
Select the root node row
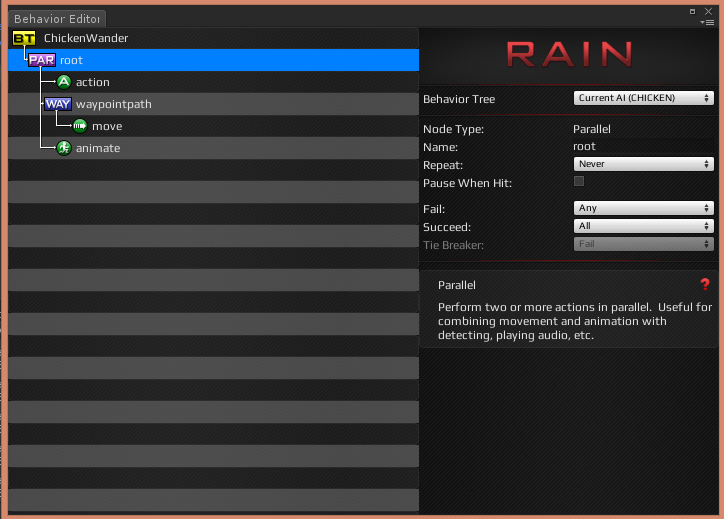(213, 60)
